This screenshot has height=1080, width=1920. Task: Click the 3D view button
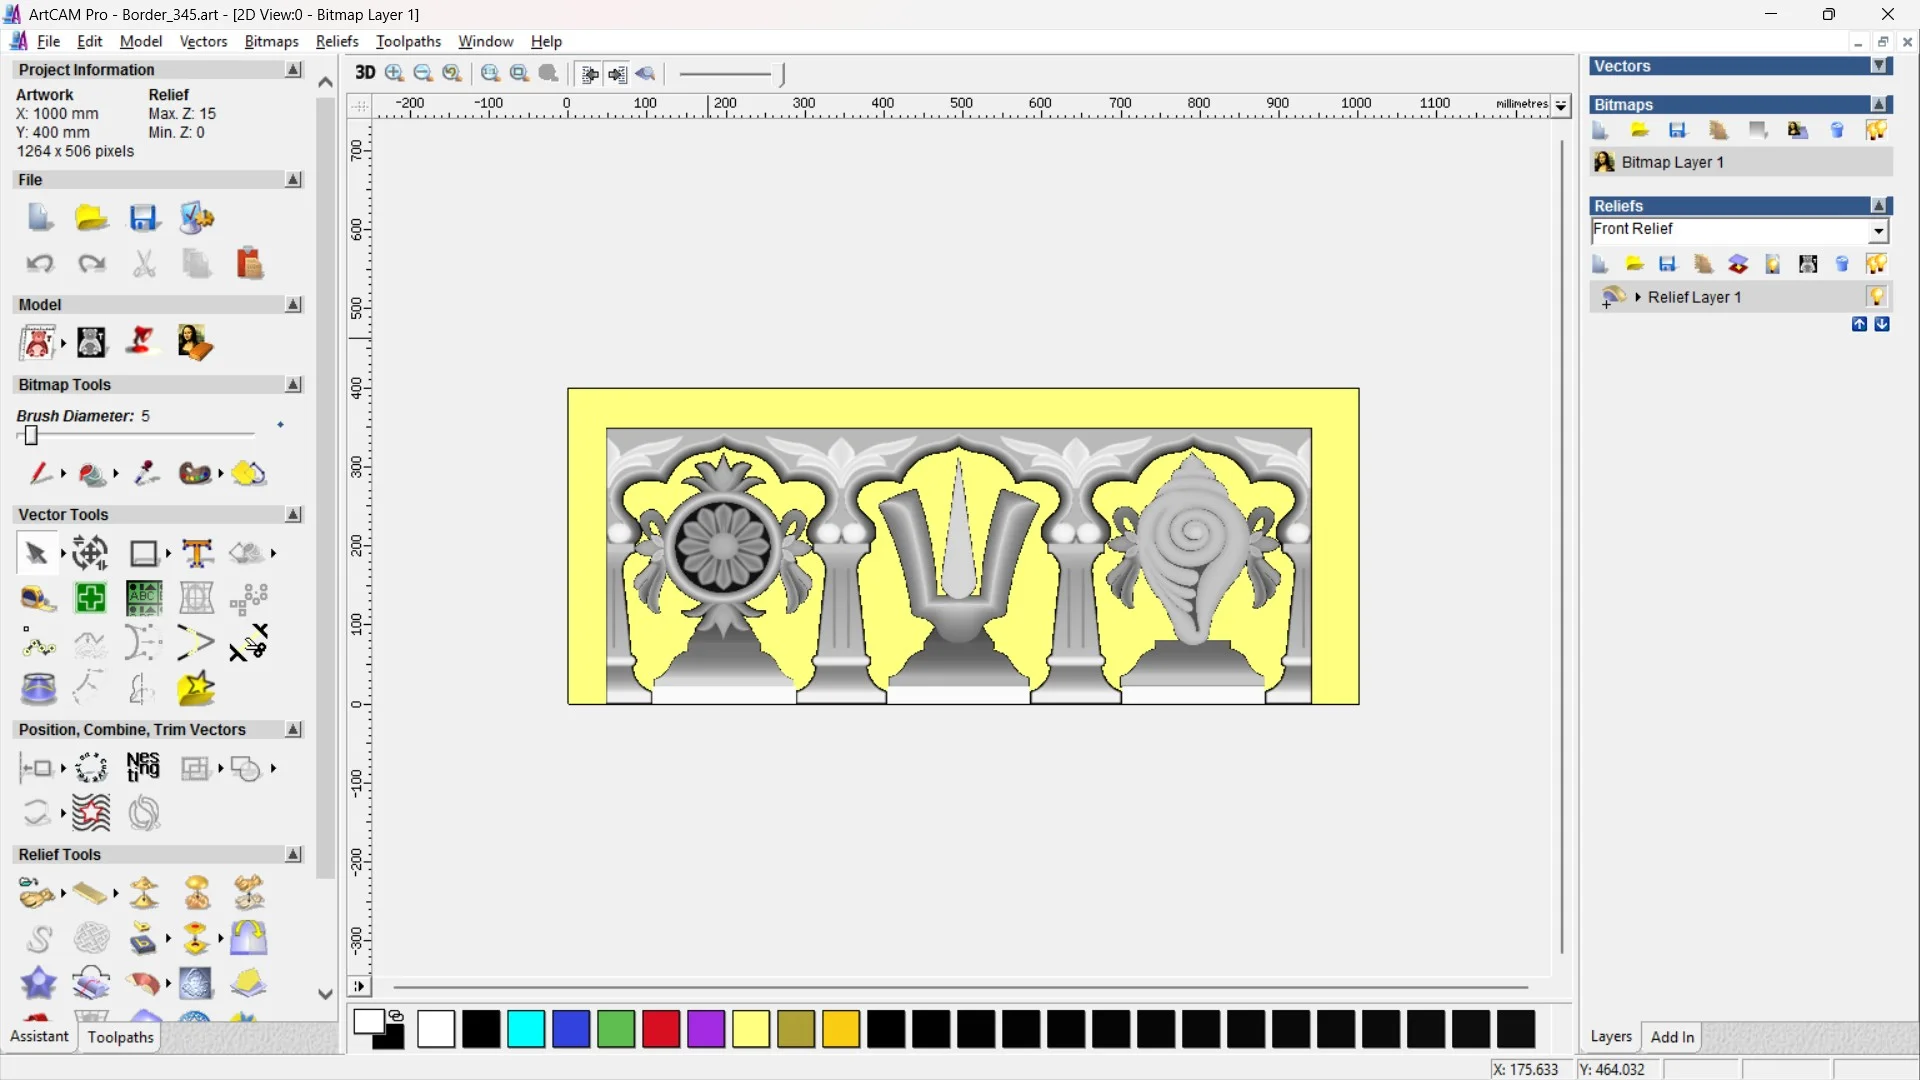coord(365,73)
